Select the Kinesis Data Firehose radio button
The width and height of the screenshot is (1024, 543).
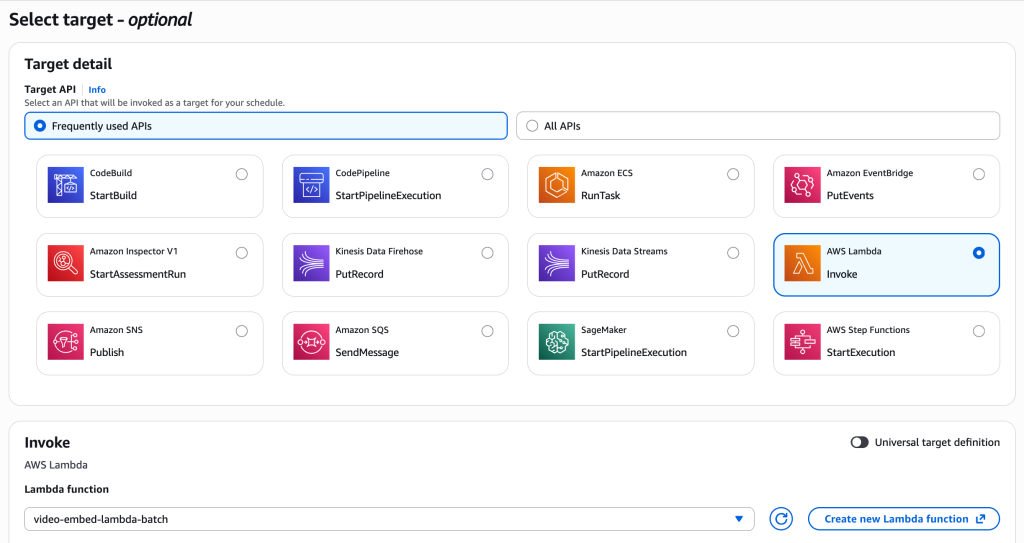(487, 253)
